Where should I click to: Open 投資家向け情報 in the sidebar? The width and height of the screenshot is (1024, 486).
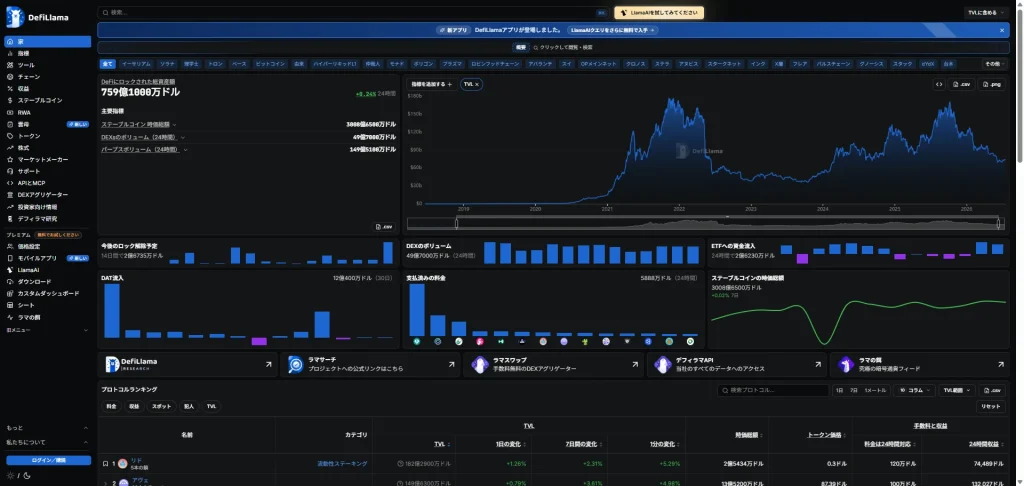click(x=48, y=206)
